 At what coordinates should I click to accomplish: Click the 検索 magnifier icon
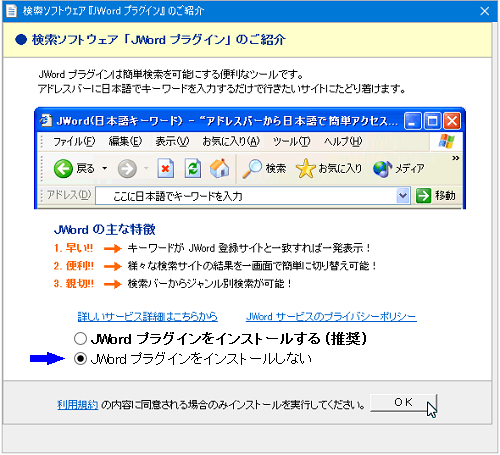tap(252, 168)
